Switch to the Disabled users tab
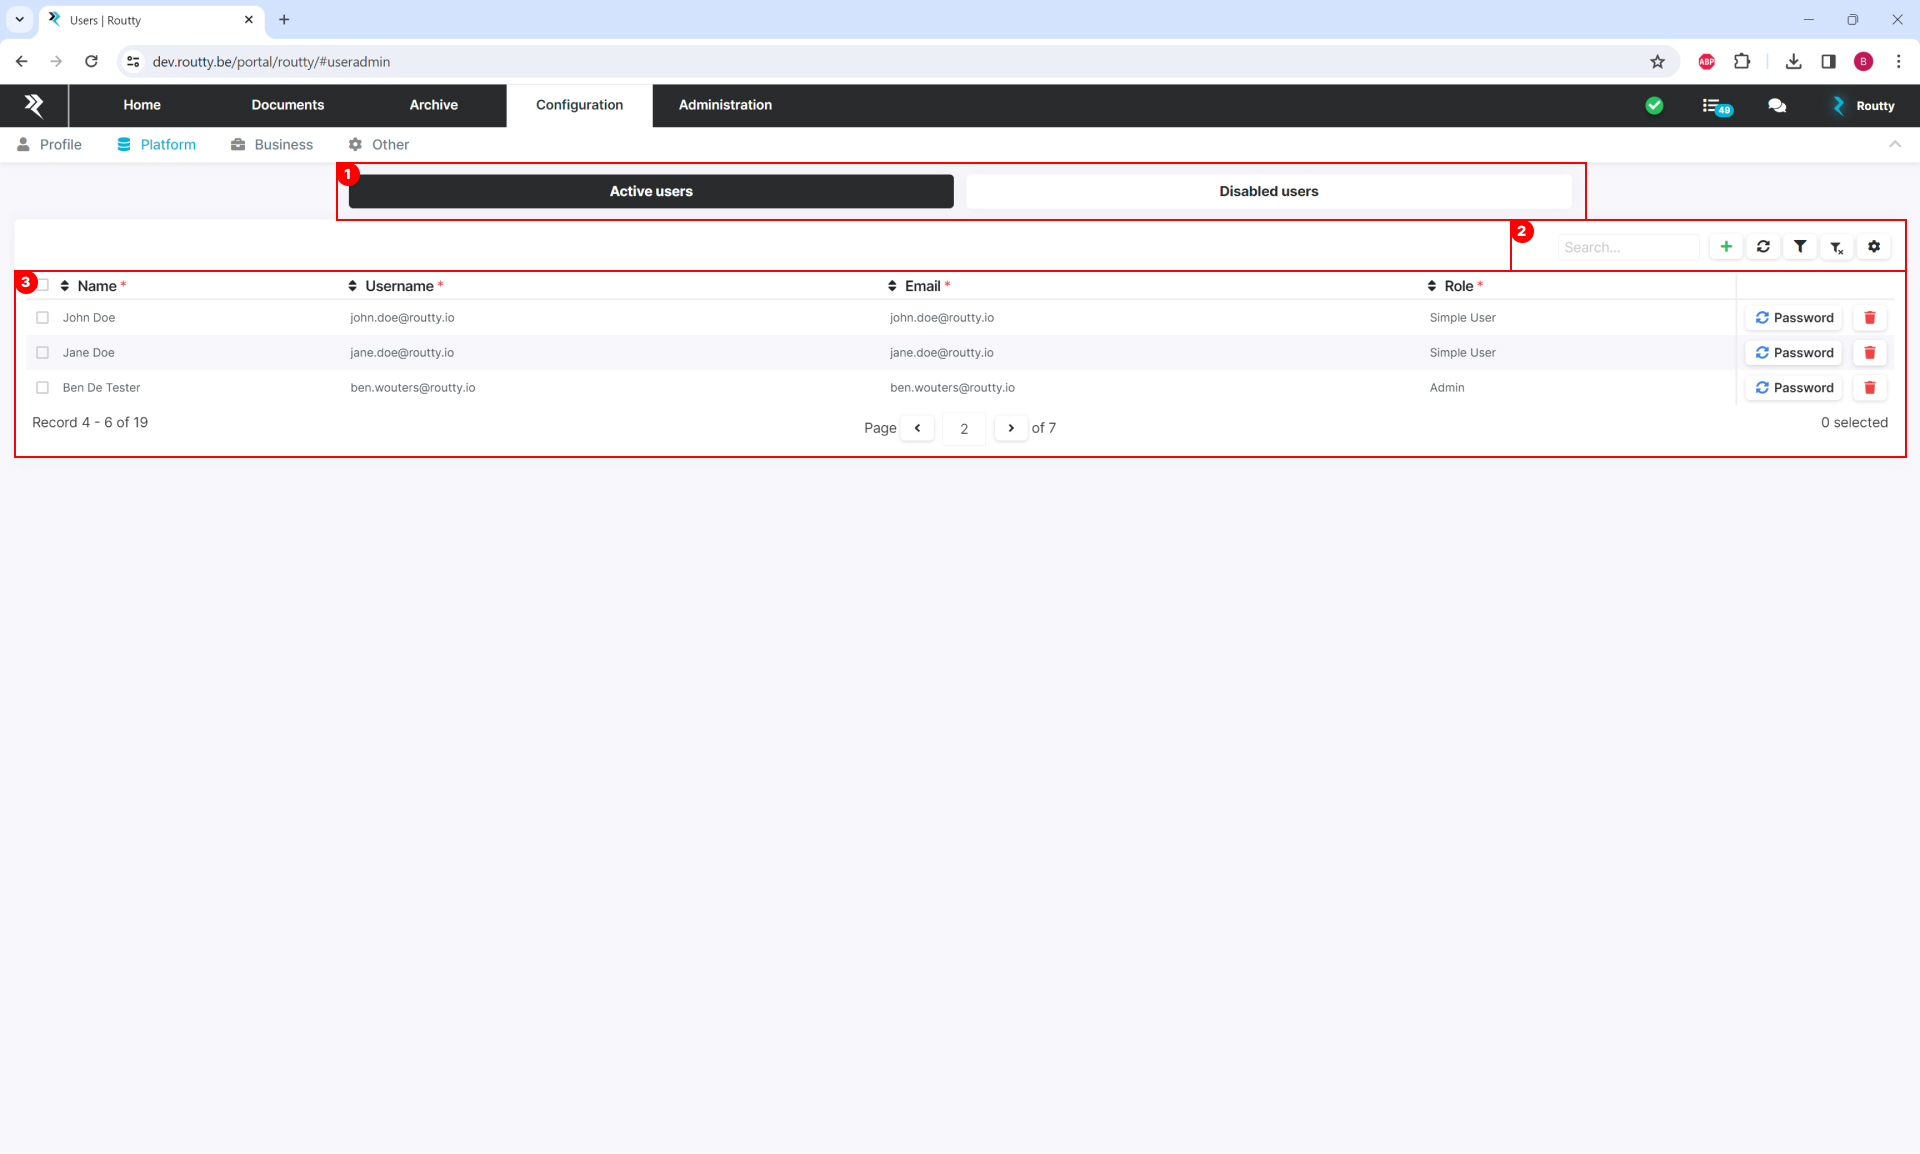The image size is (1920, 1154). point(1267,191)
